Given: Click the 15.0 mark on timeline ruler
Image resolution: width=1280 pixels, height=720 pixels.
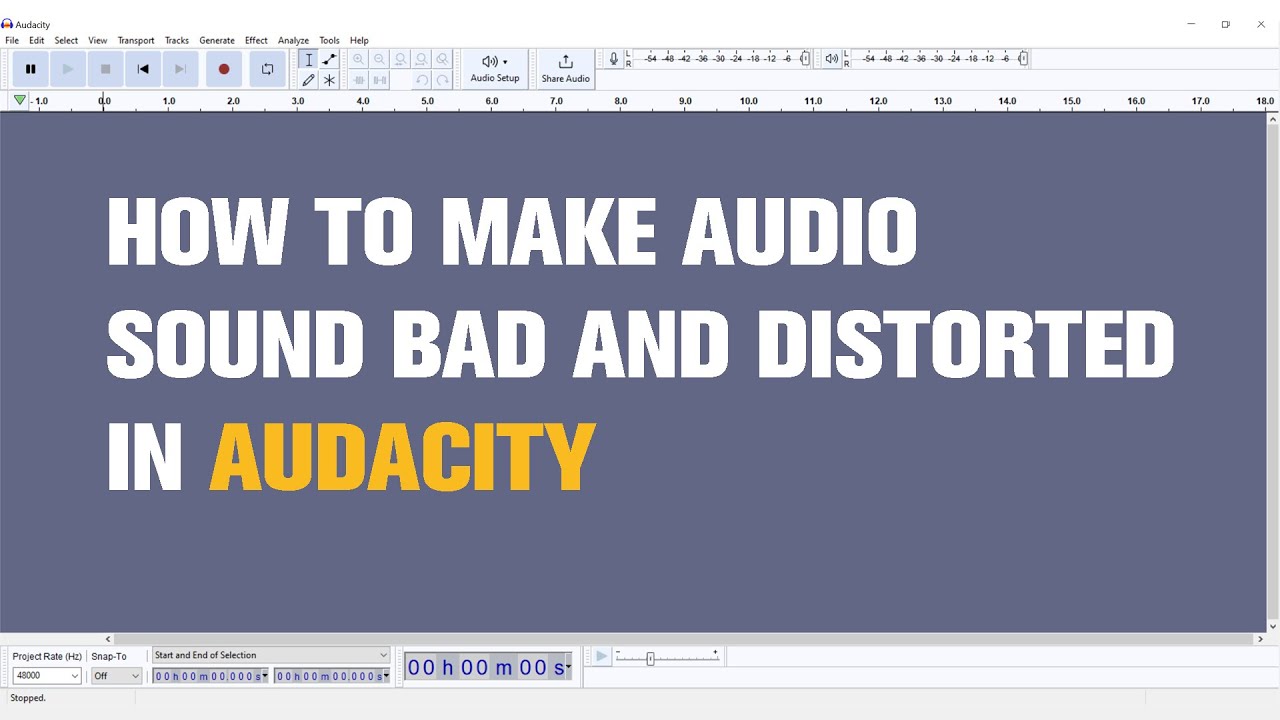Looking at the screenshot, I should (x=1072, y=101).
